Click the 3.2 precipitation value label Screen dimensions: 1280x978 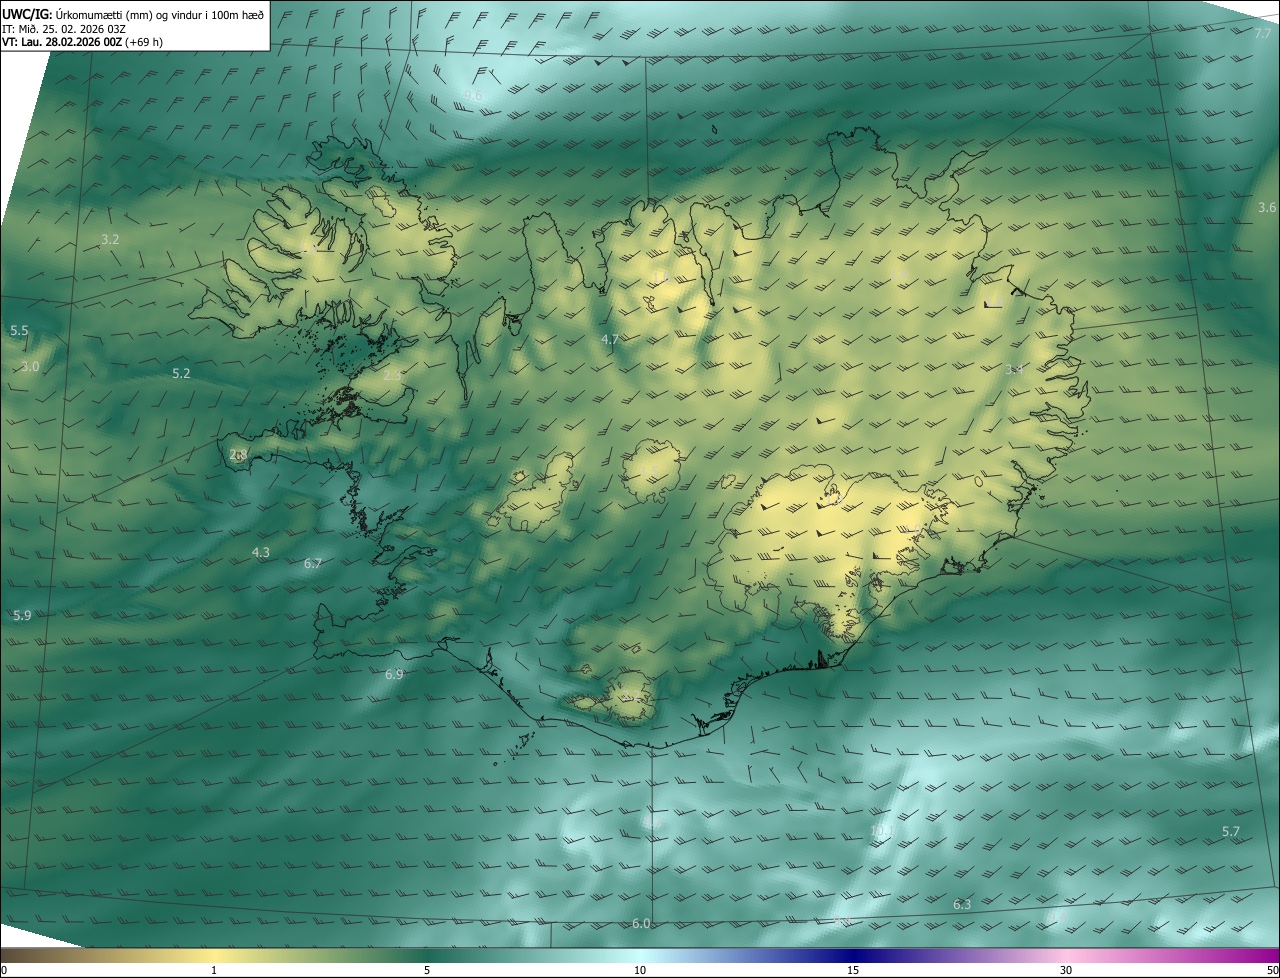click(110, 239)
